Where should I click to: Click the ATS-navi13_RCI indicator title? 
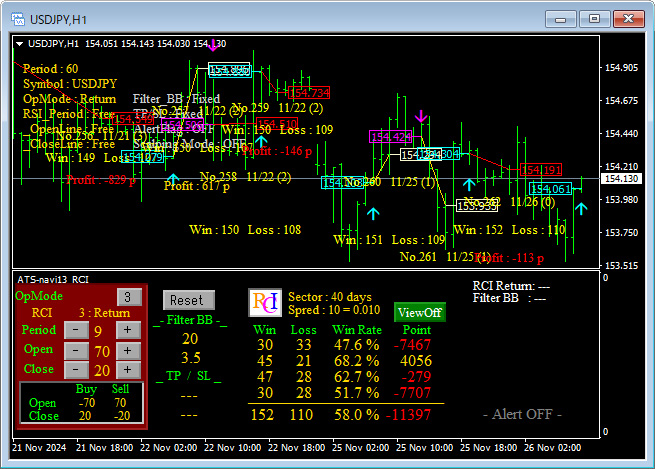coord(53,279)
